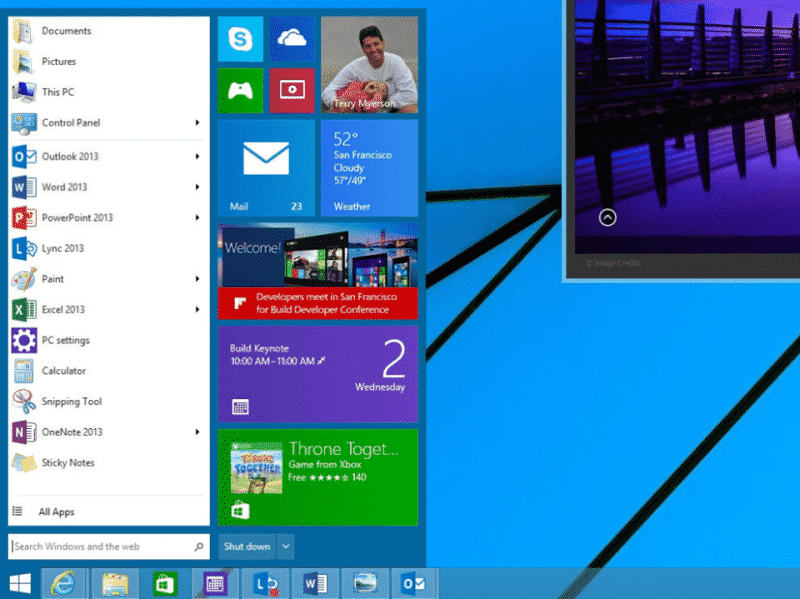The height and width of the screenshot is (599, 800).
Task: Open Word from the taskbar
Action: point(315,584)
